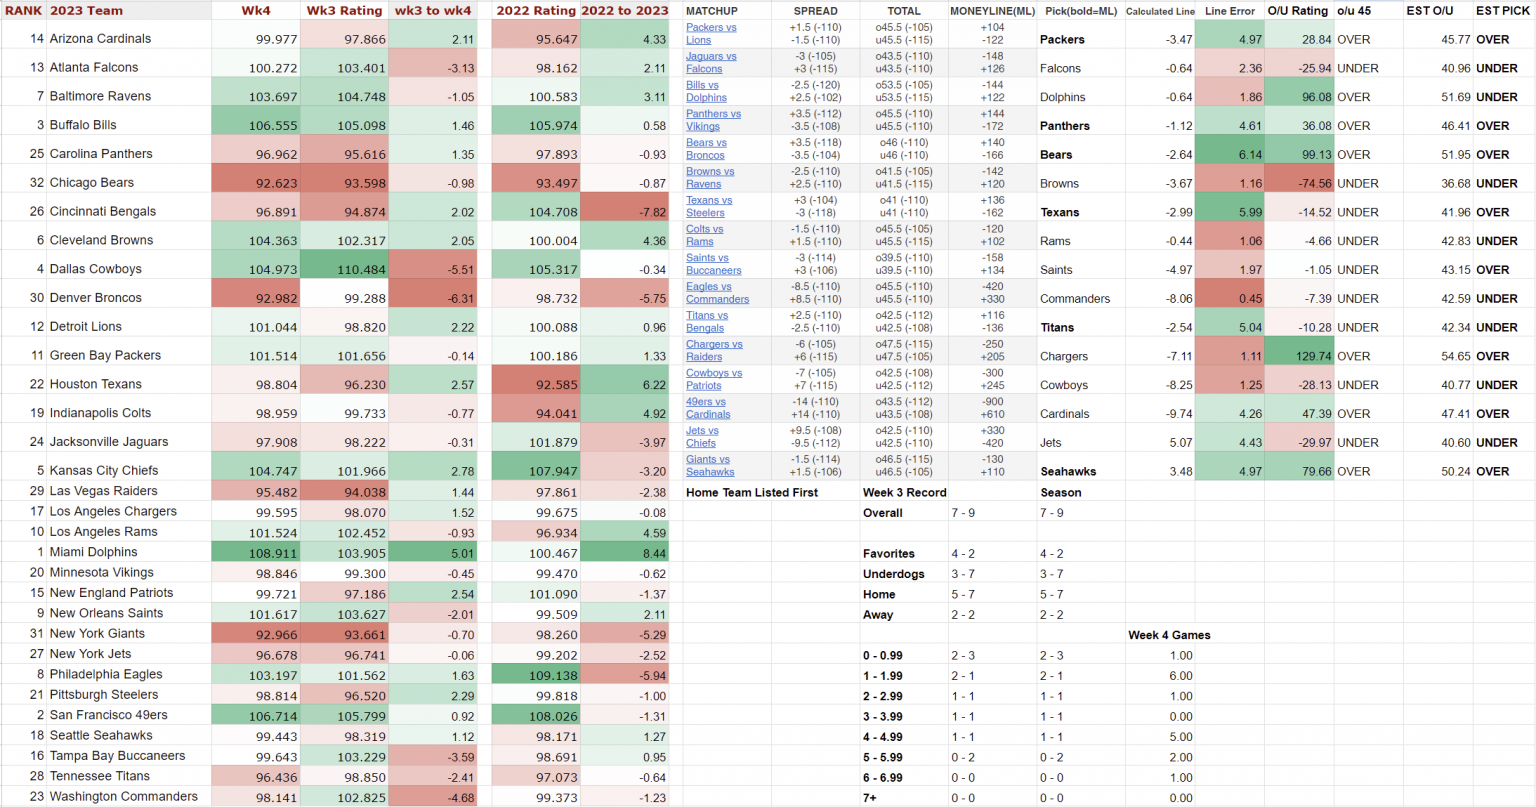This screenshot has width=1536, height=807.
Task: Select the wk3 to wk4 header cell
Action: pos(433,10)
